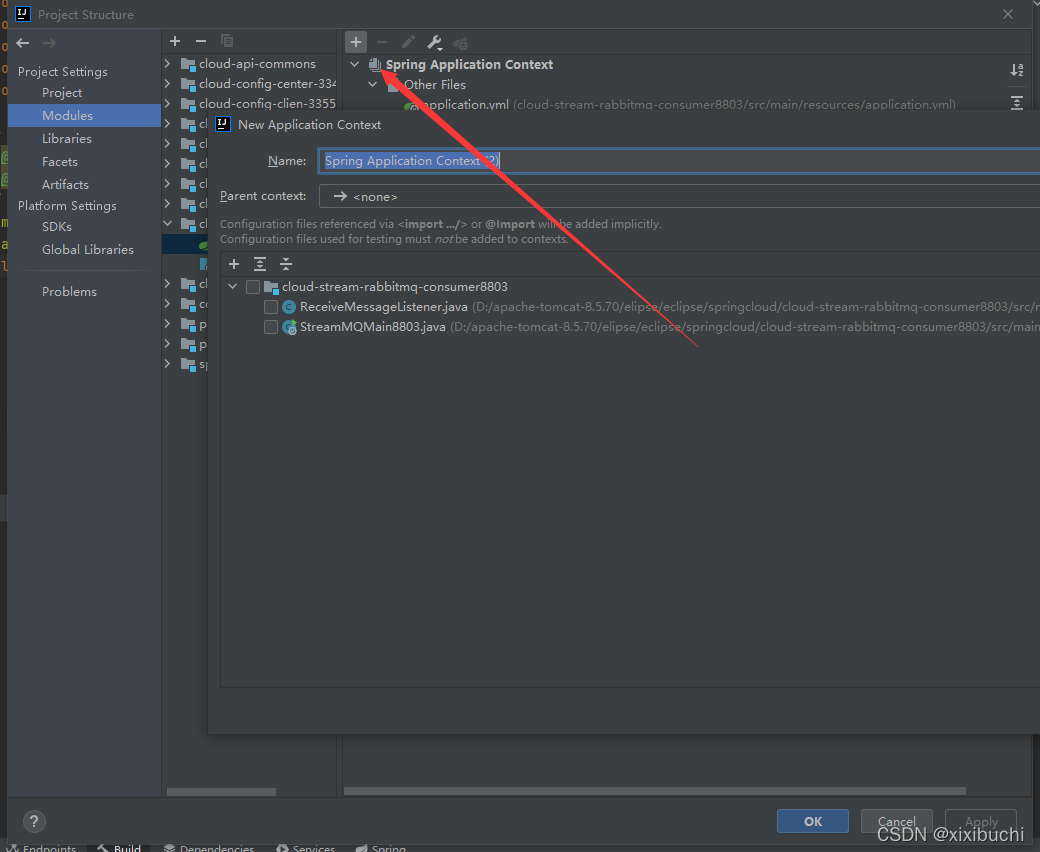Add a new module with plus icon

tap(175, 41)
